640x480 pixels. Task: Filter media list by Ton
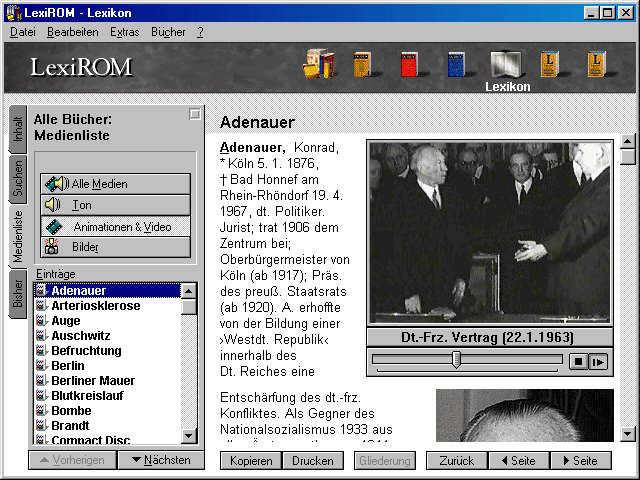[x=116, y=205]
